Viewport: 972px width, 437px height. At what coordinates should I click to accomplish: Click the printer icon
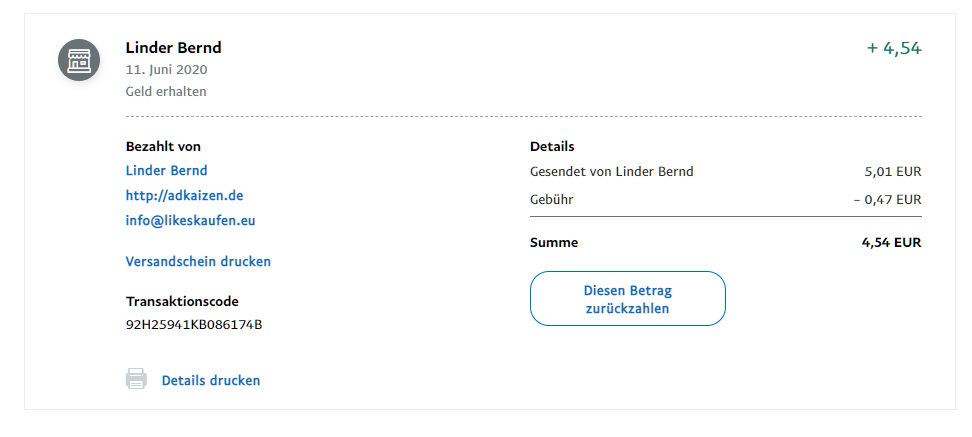pos(136,380)
